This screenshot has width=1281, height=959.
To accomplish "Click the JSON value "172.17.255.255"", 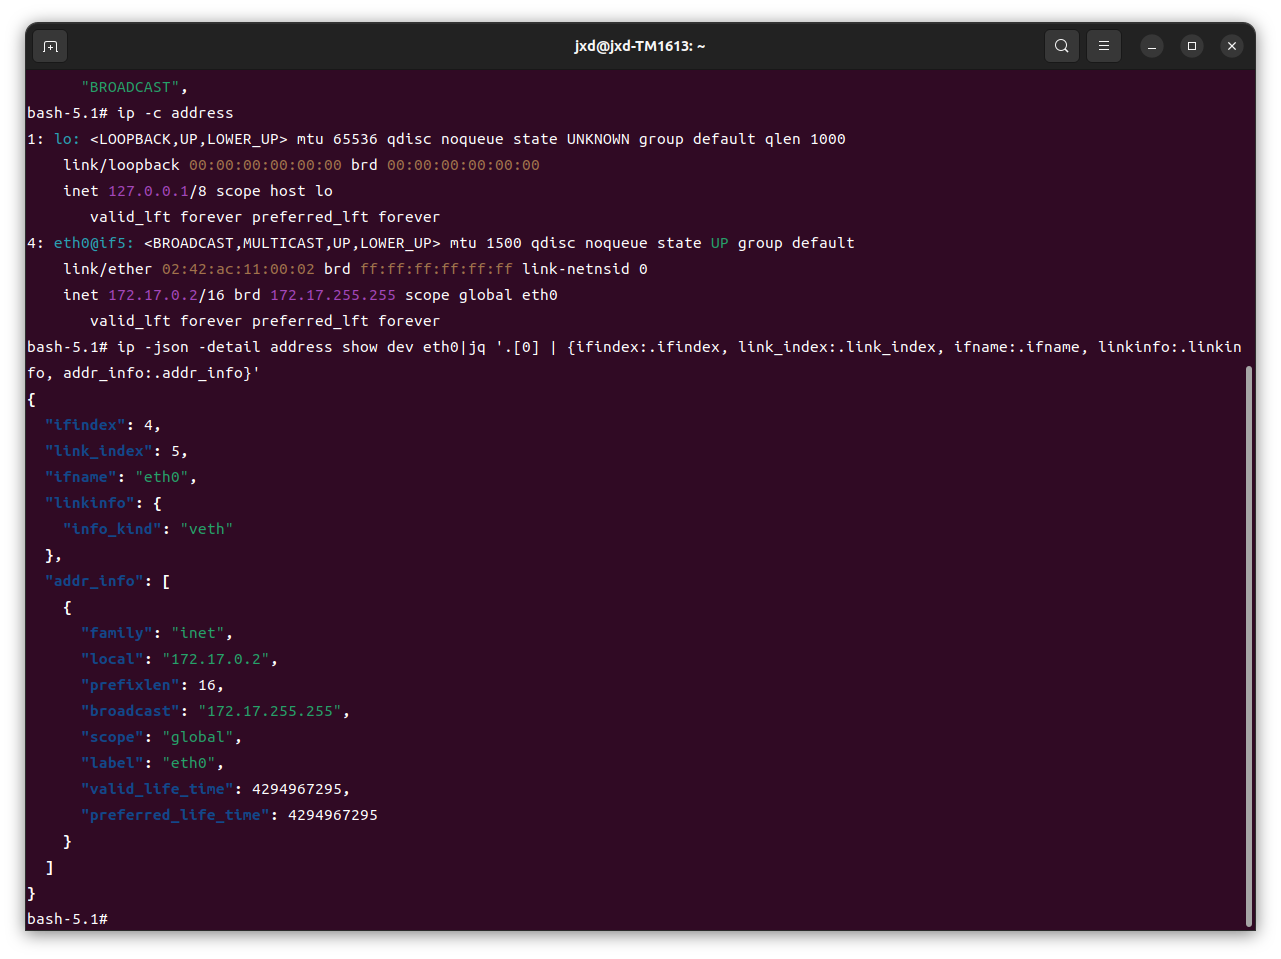I will tap(270, 711).
